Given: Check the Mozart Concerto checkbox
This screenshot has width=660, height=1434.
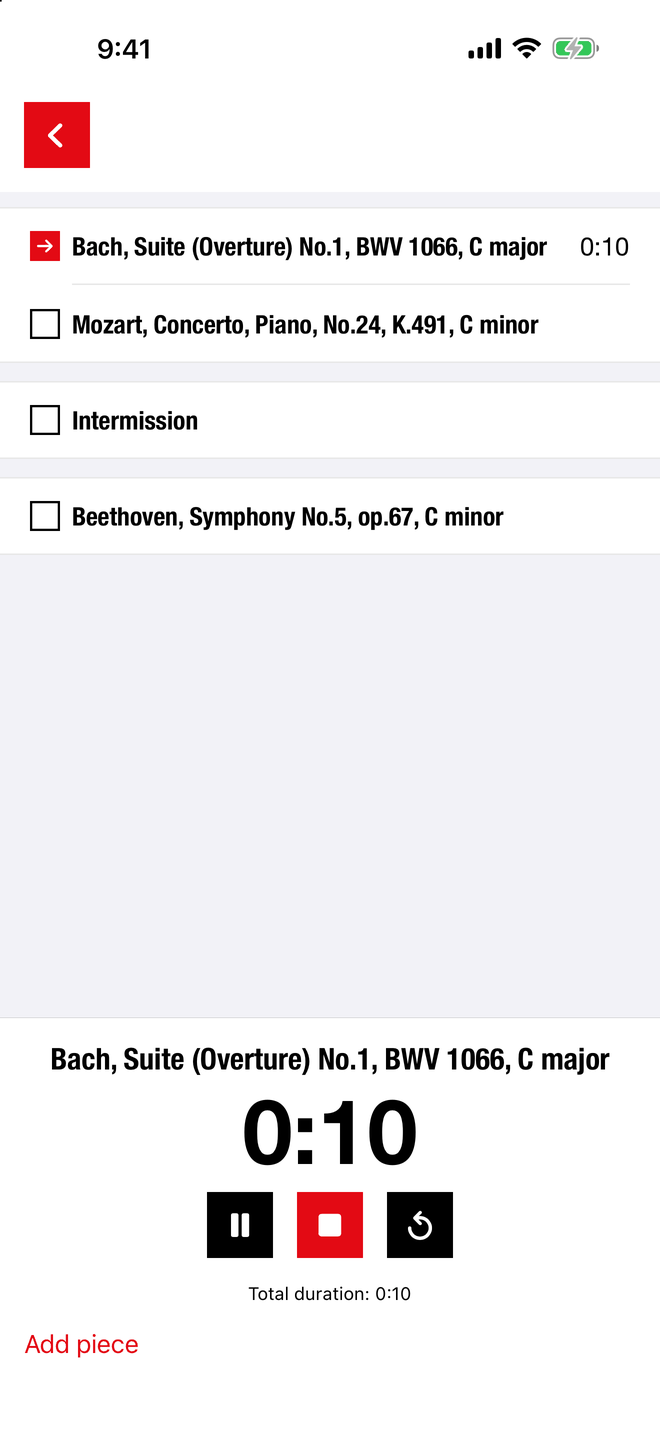Looking at the screenshot, I should click(45, 324).
